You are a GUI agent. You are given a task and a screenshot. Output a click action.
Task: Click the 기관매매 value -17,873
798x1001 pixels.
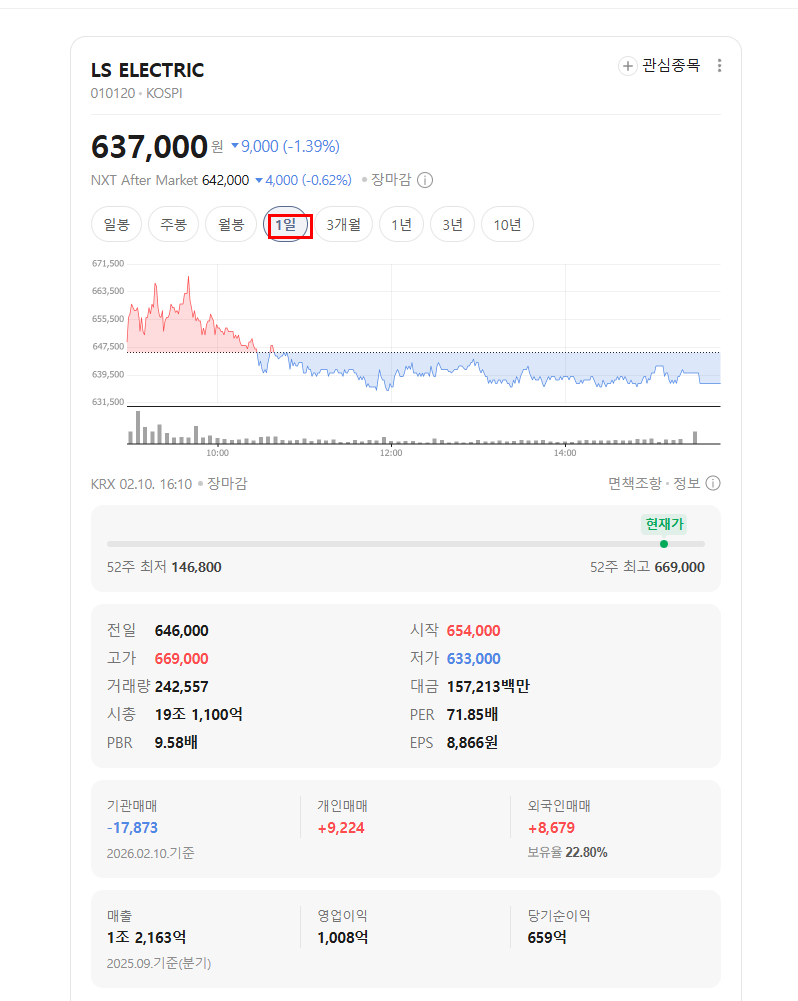(x=132, y=828)
